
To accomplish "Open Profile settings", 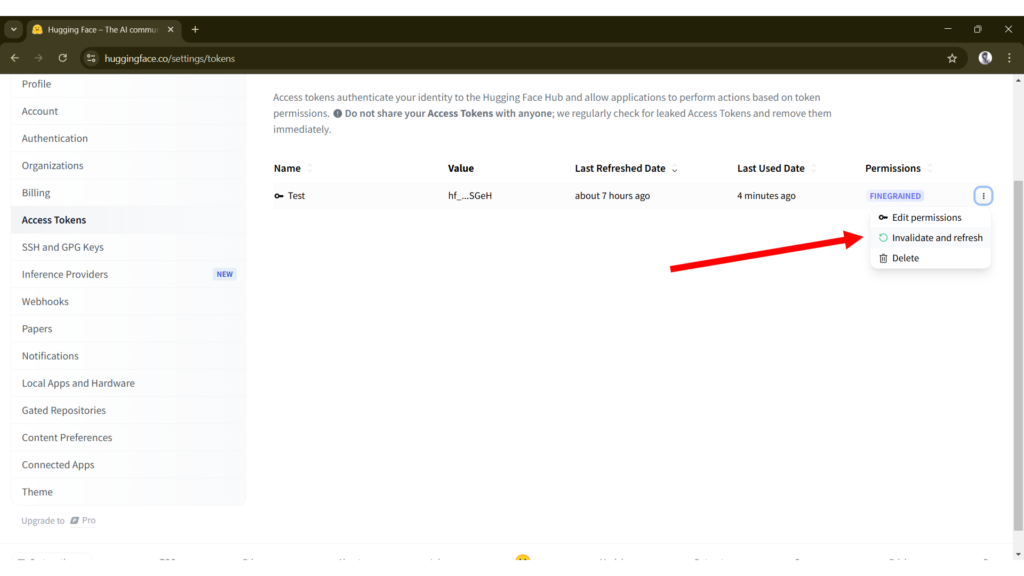I will [129, 84].
